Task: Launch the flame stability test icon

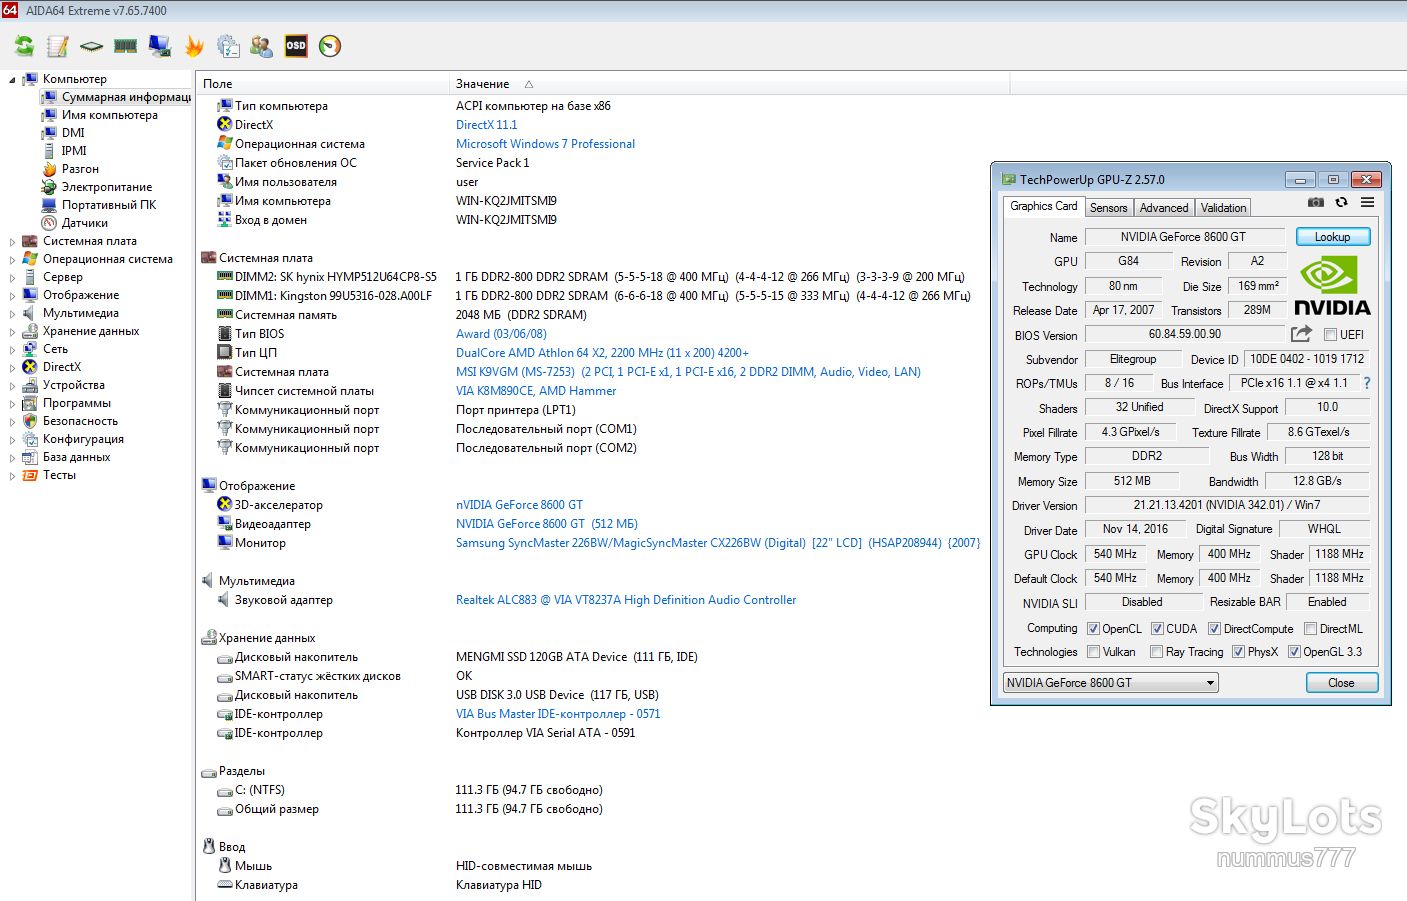Action: [194, 46]
